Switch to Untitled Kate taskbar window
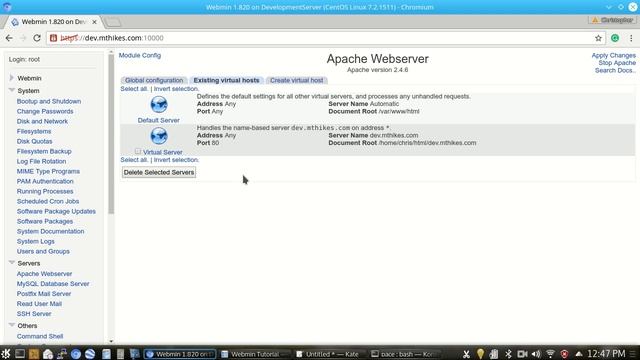 (x=329, y=354)
